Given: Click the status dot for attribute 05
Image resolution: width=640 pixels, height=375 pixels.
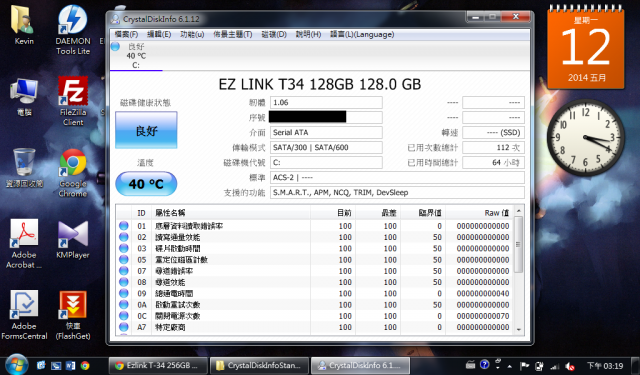Looking at the screenshot, I should (124, 260).
